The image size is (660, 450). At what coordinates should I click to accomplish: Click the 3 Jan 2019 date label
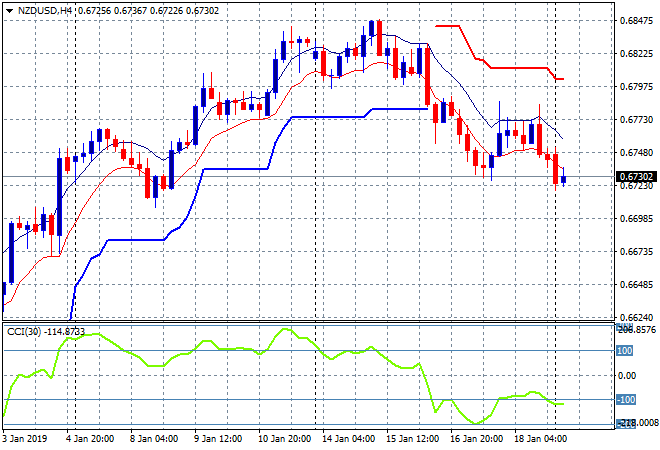25,439
